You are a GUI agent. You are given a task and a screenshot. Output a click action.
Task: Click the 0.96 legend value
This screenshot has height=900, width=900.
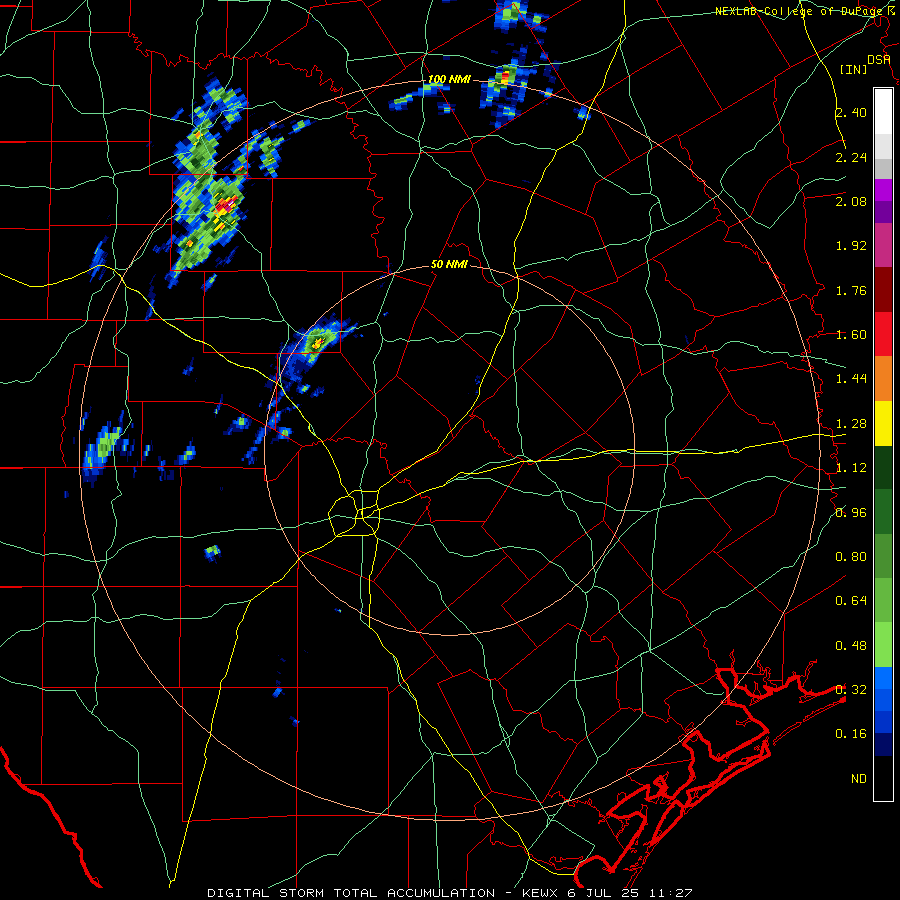[851, 513]
